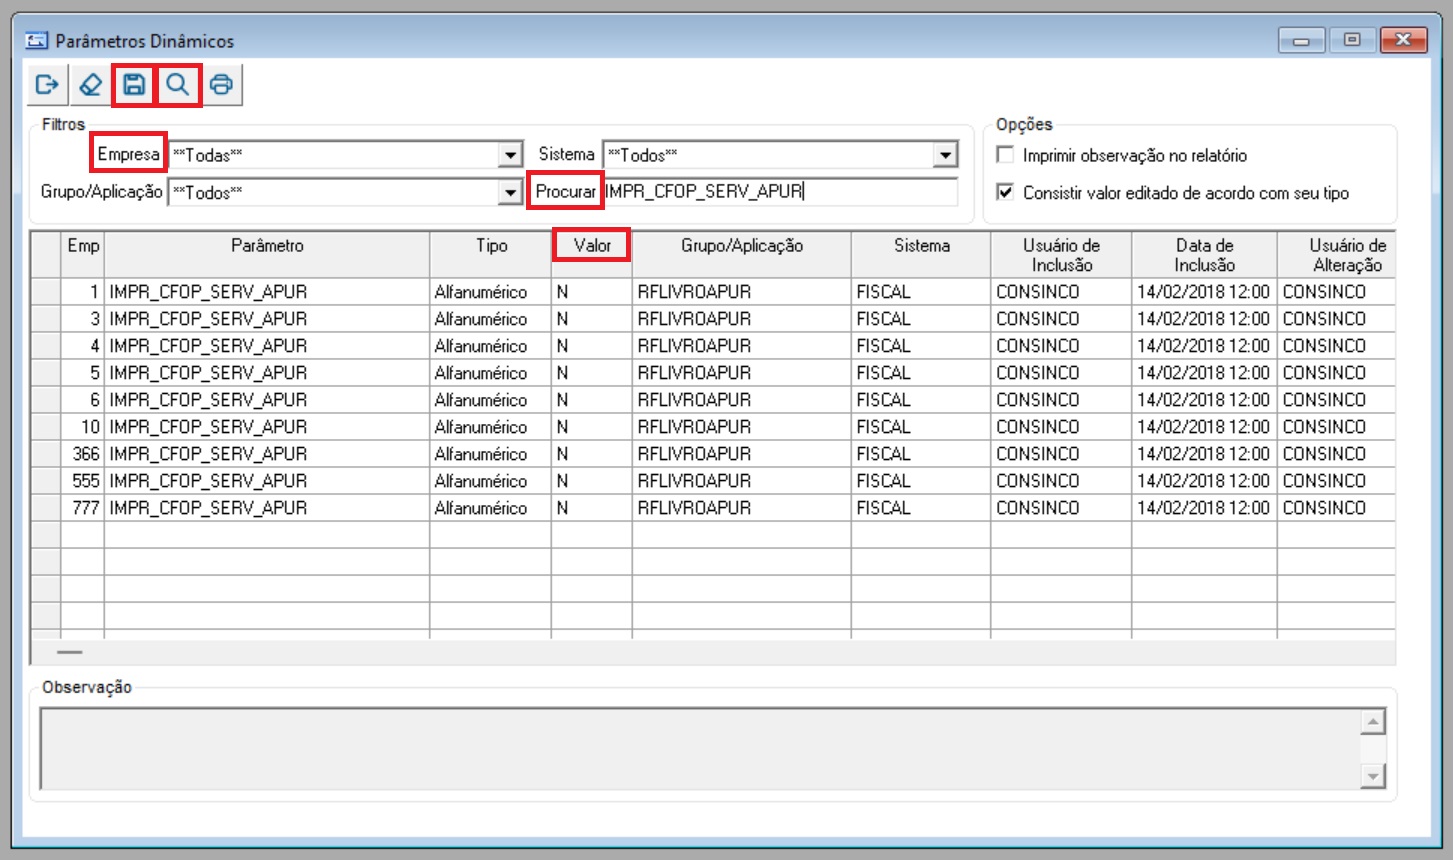The width and height of the screenshot is (1453, 860).
Task: Close the Parâmetros Dinâmicos window
Action: (1403, 40)
